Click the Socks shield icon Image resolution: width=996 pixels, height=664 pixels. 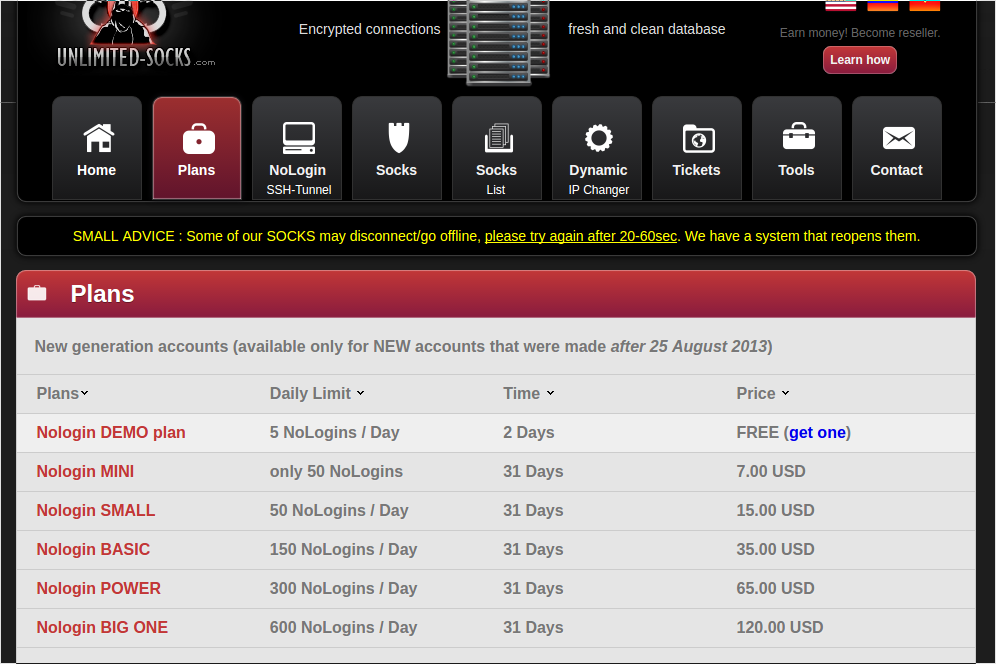(398, 138)
